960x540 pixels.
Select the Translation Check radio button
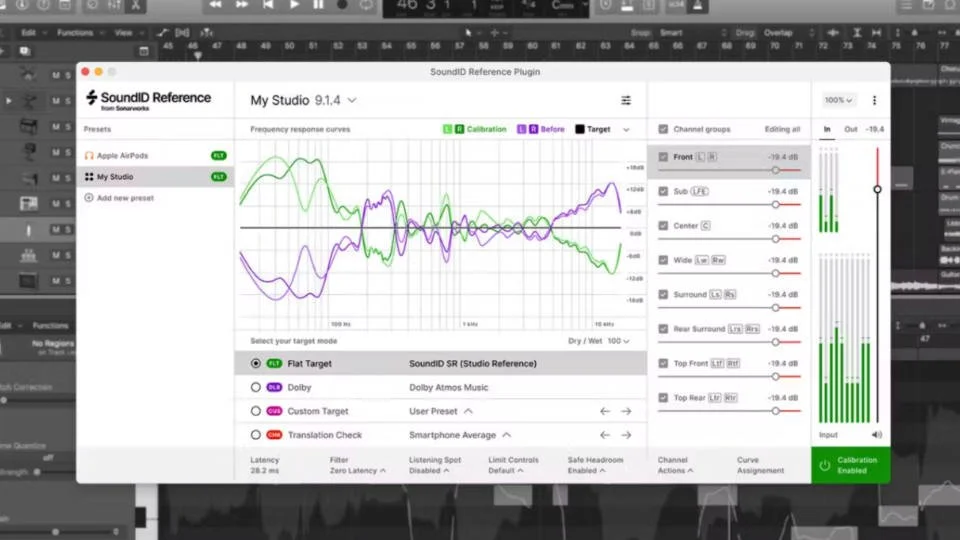coord(255,435)
